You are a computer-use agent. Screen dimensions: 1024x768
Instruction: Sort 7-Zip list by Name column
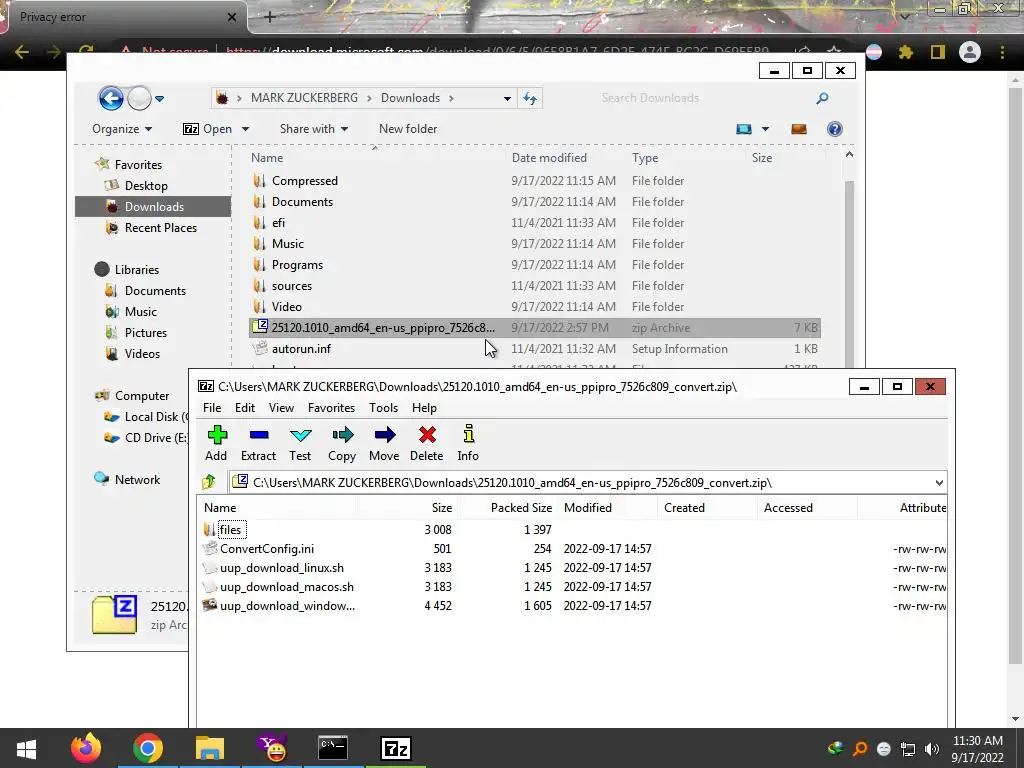220,507
